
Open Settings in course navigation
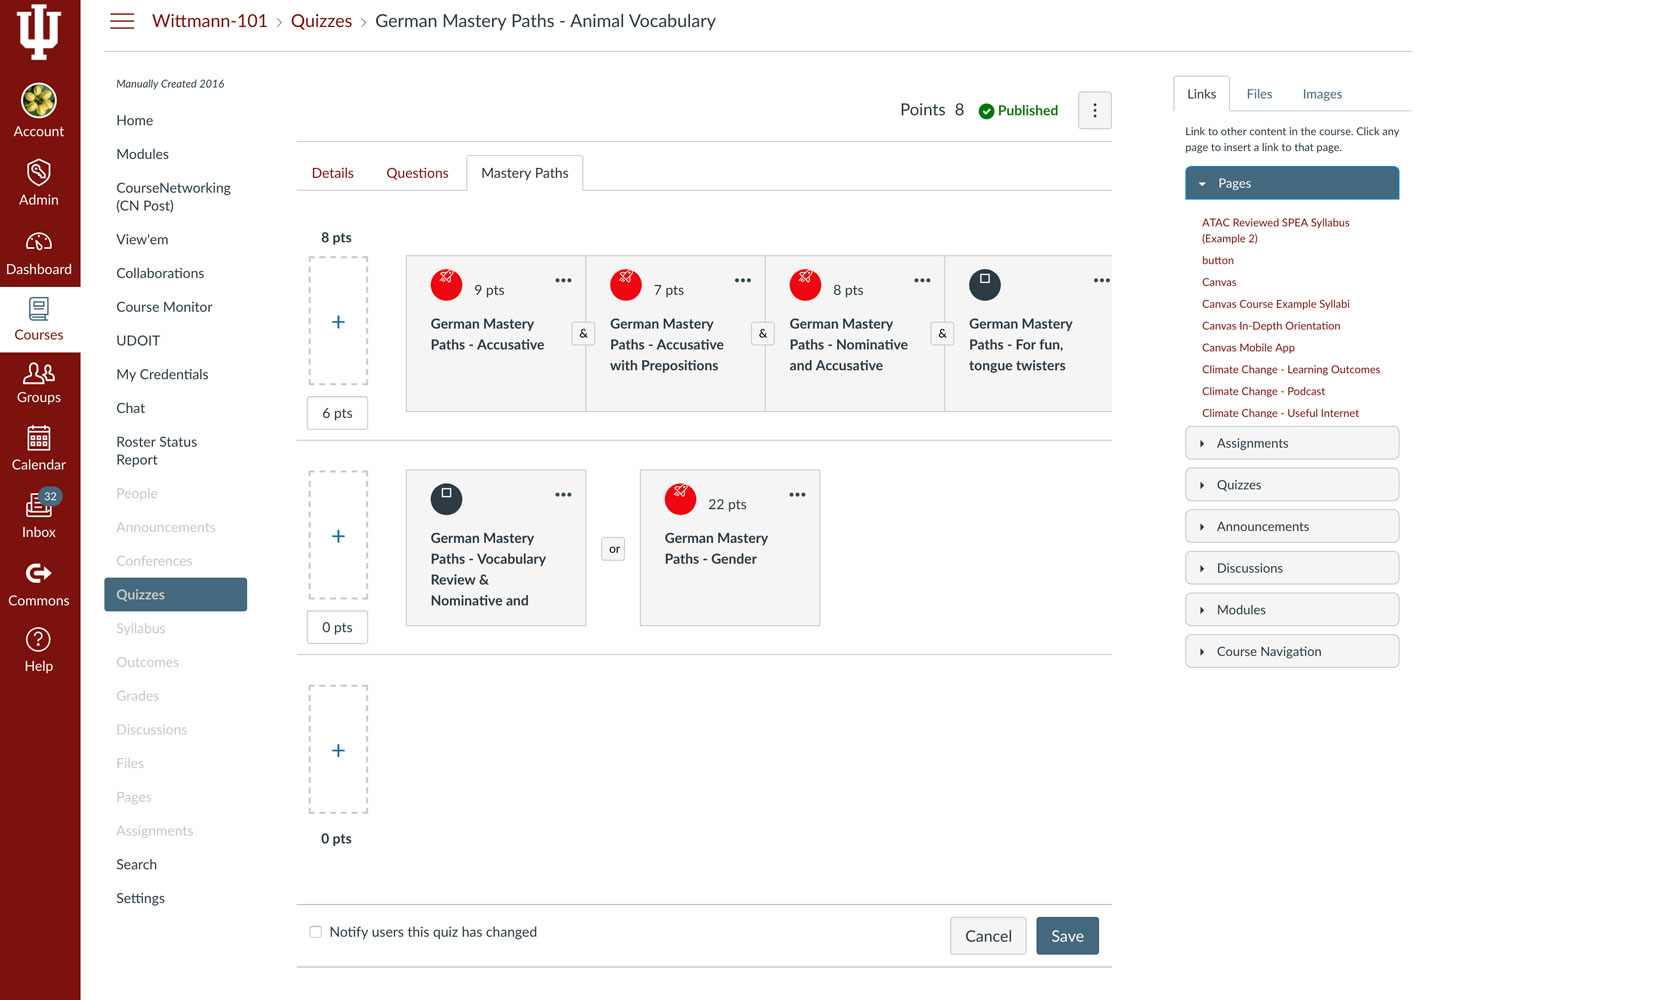tap(140, 898)
